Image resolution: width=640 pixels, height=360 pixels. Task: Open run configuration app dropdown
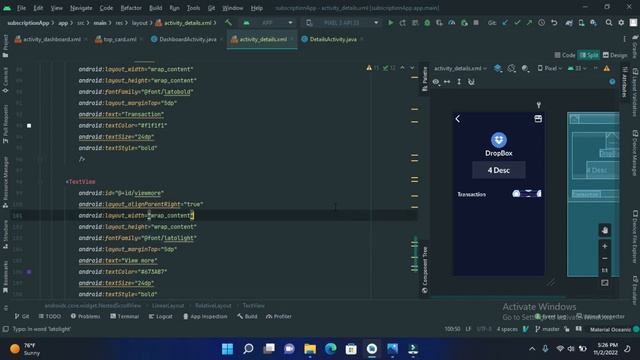click(x=268, y=23)
